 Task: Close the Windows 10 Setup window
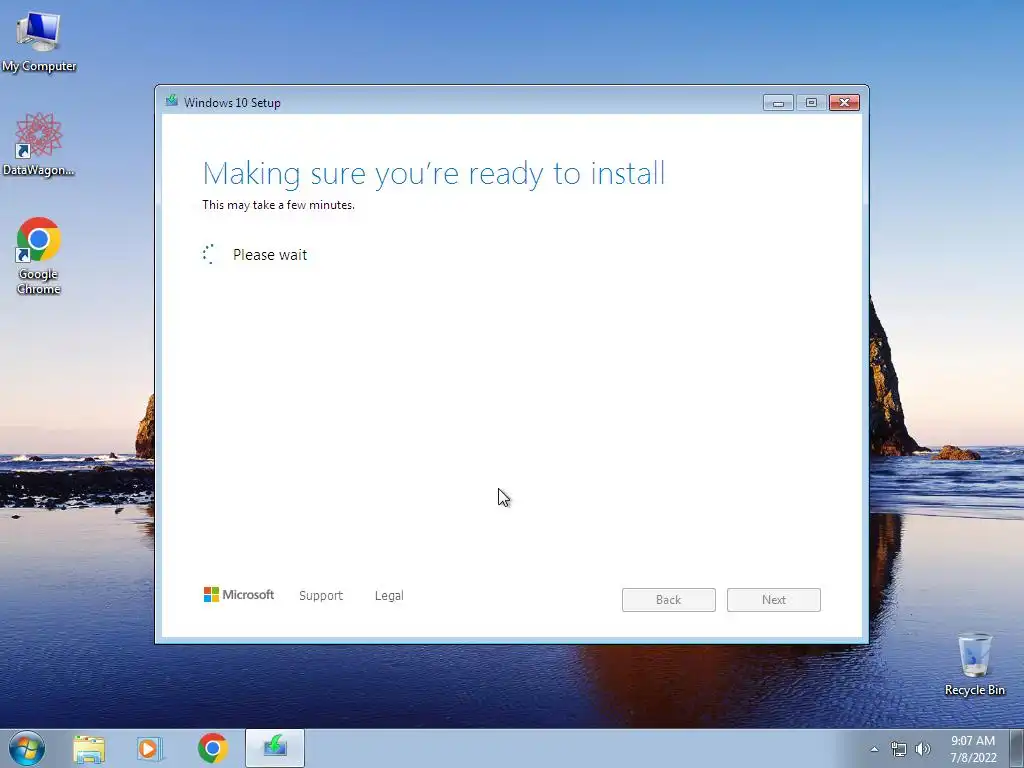pos(844,103)
